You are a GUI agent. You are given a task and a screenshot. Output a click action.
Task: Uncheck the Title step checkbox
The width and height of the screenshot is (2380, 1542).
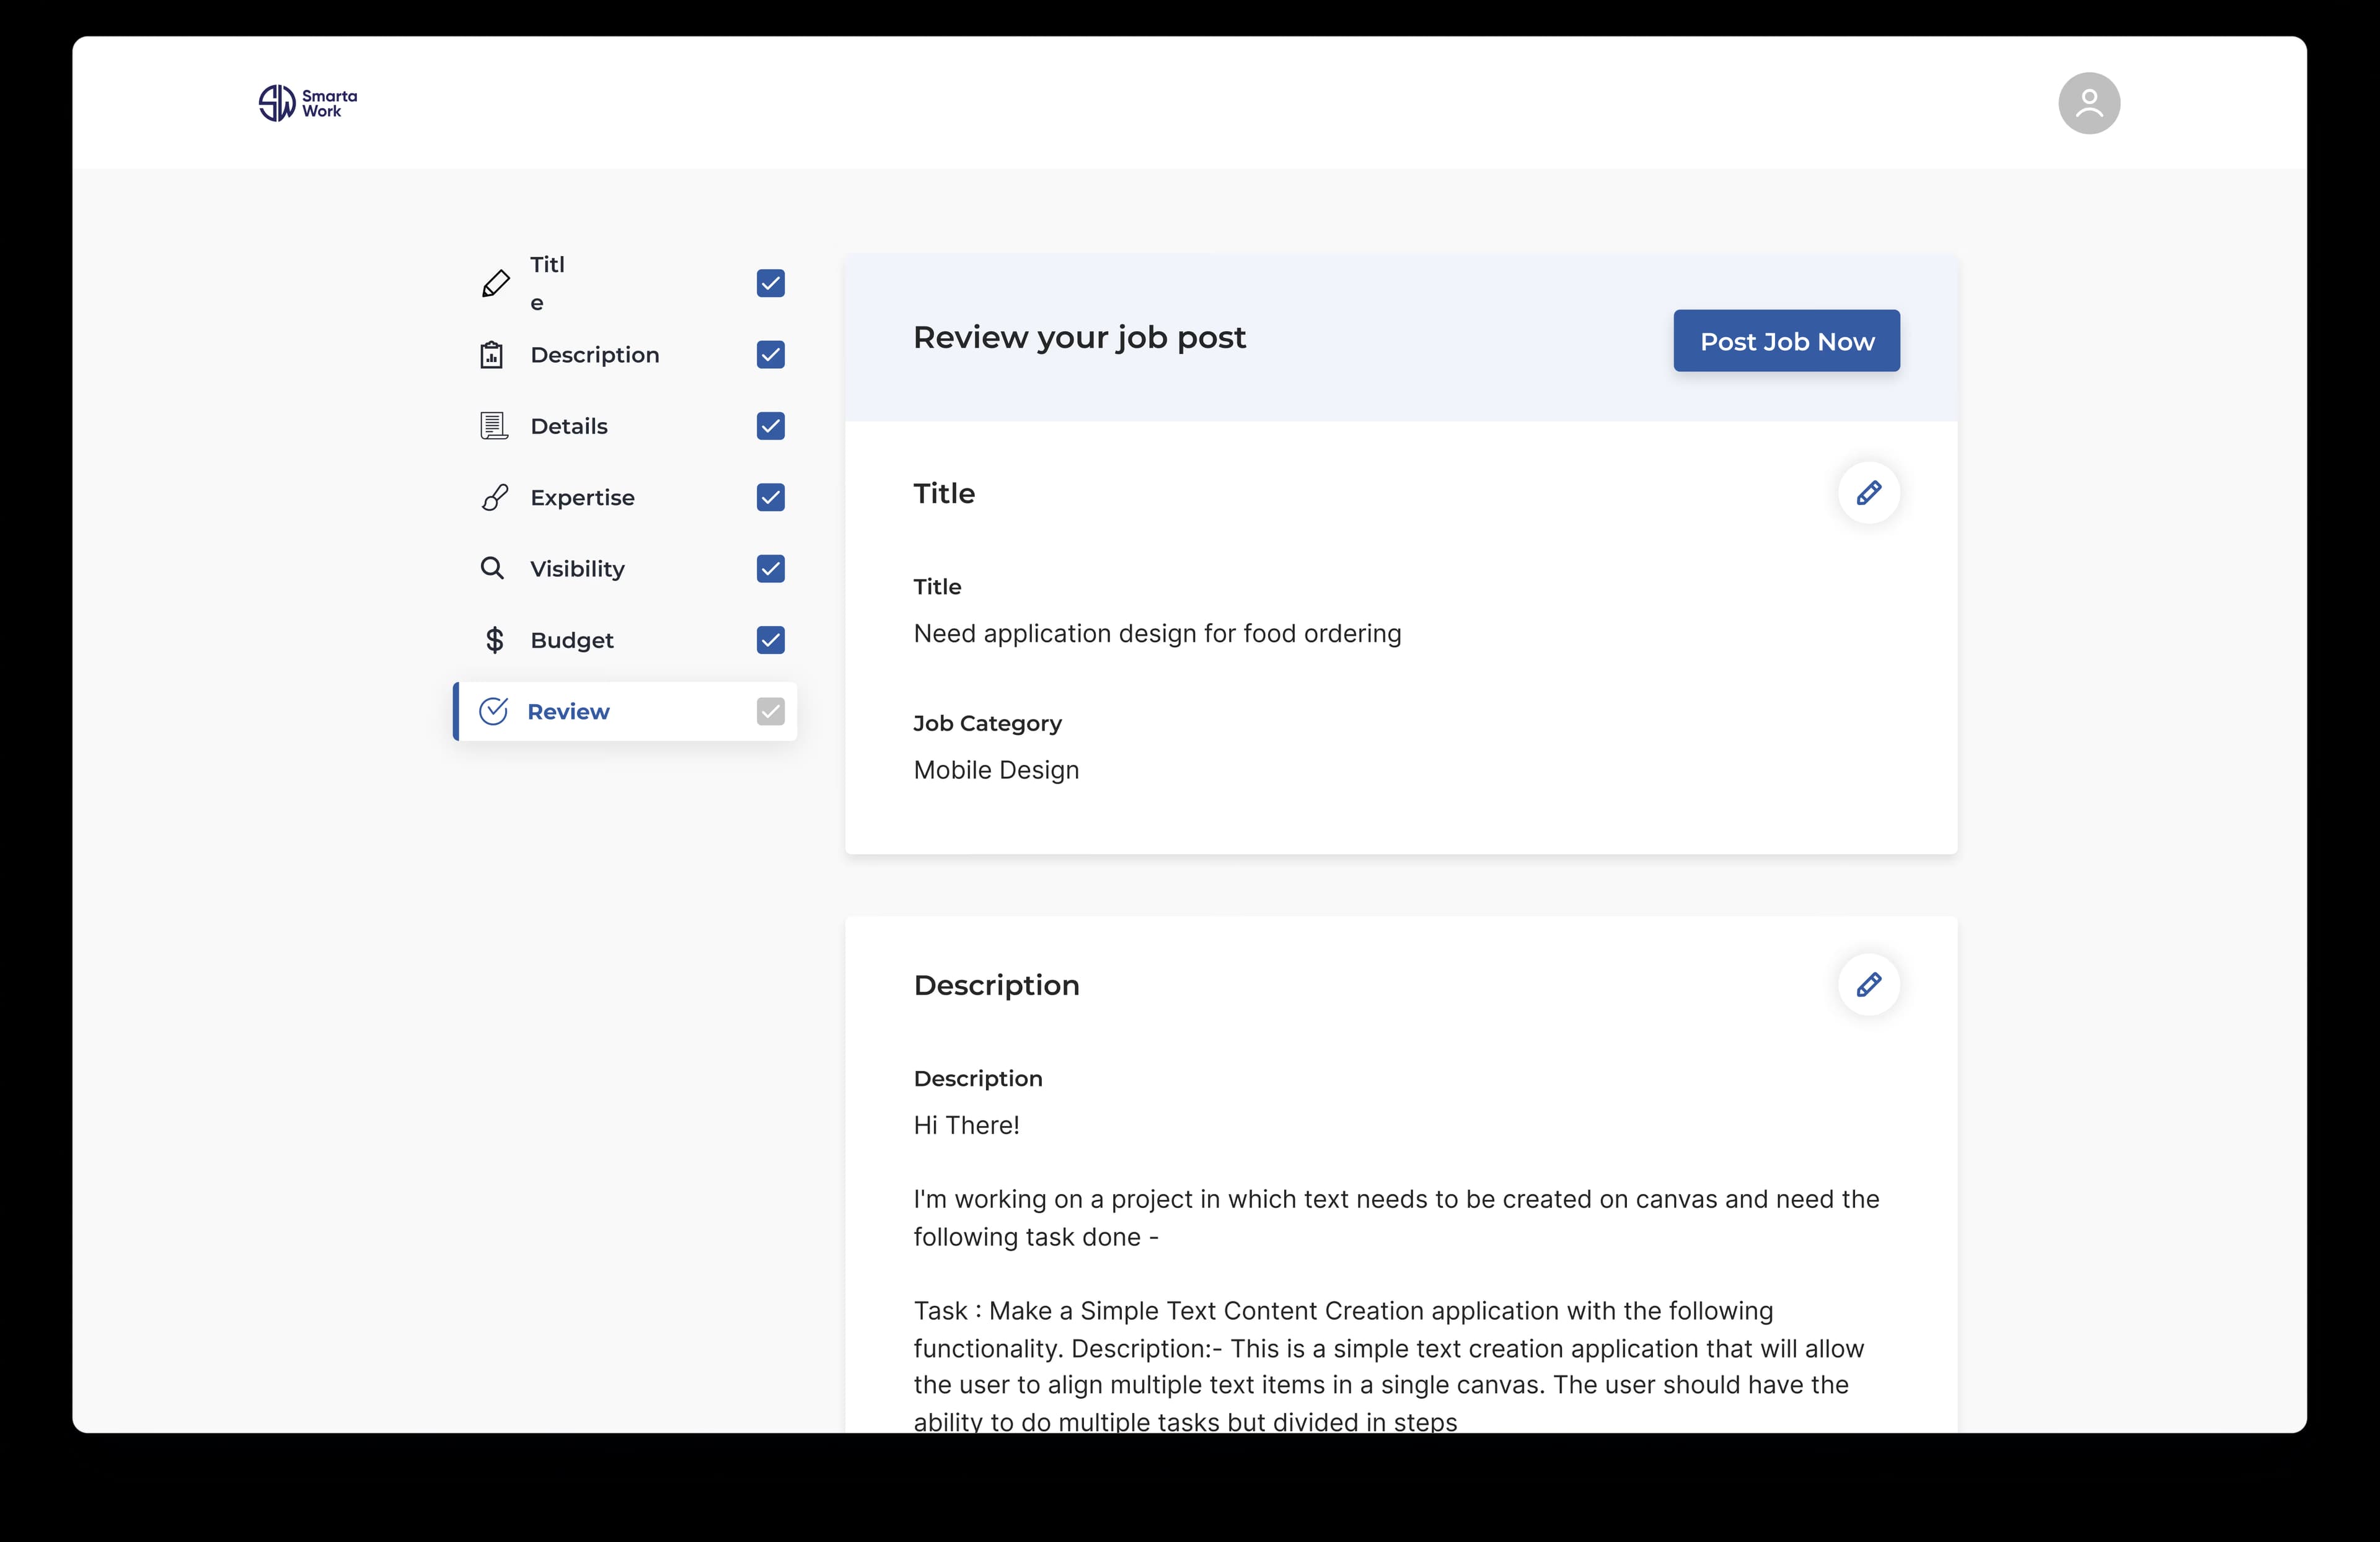click(770, 284)
